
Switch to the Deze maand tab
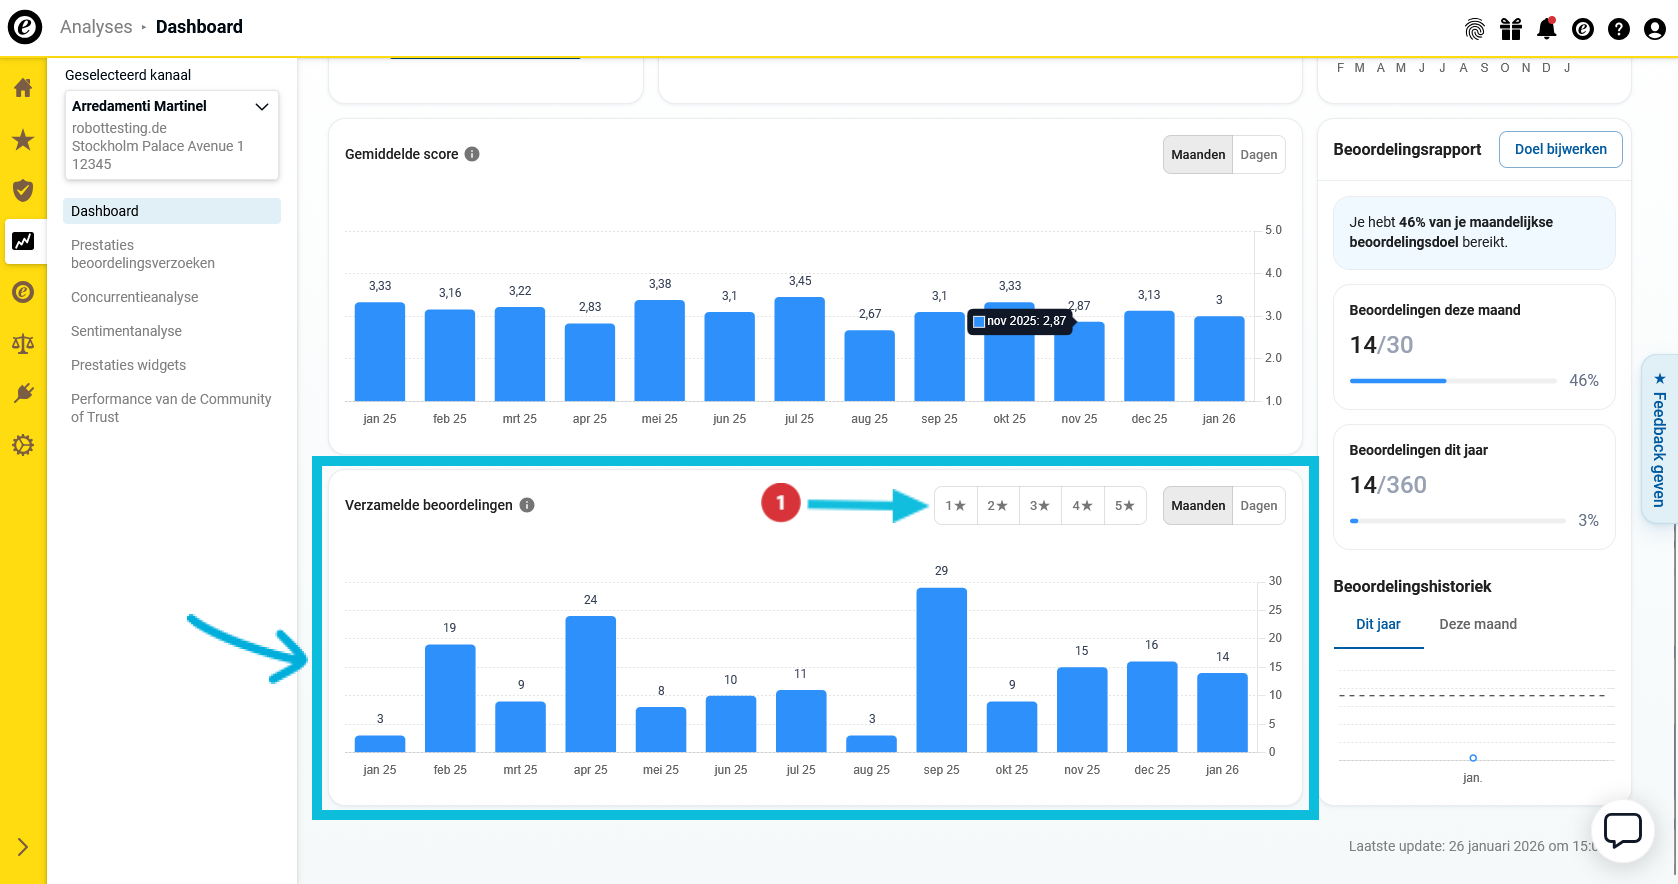click(1477, 625)
